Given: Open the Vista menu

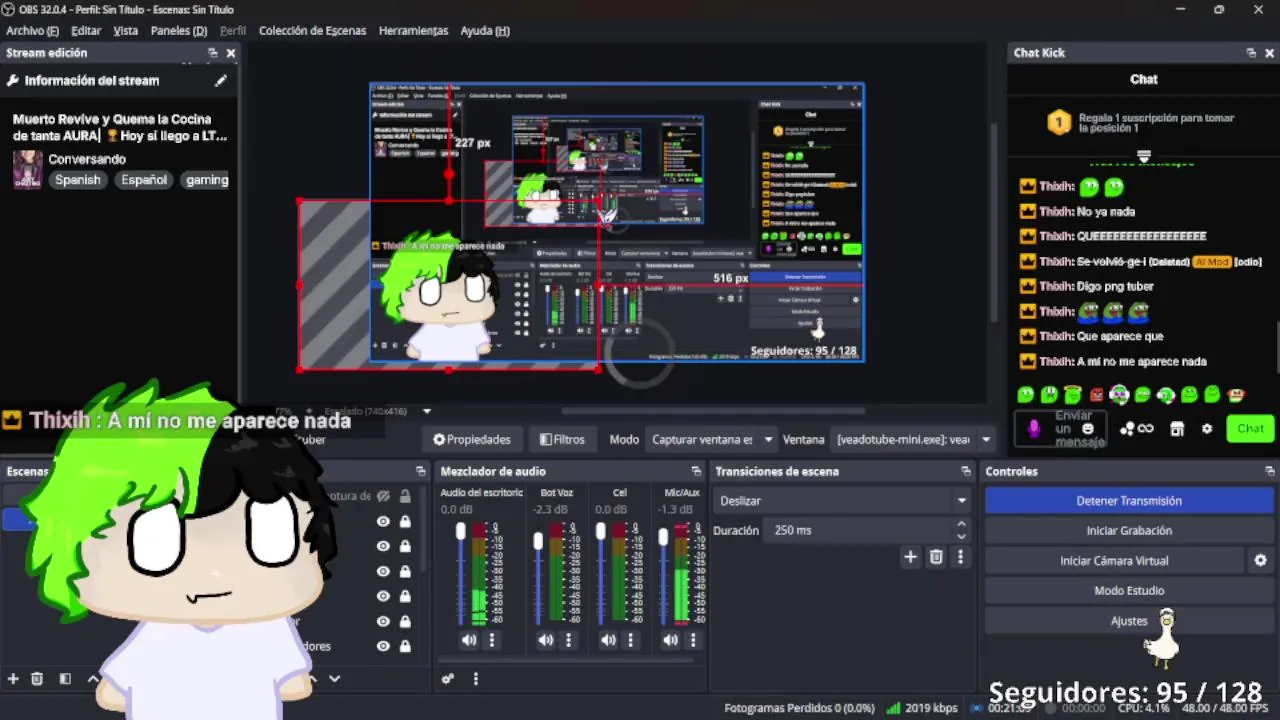Looking at the screenshot, I should [125, 31].
